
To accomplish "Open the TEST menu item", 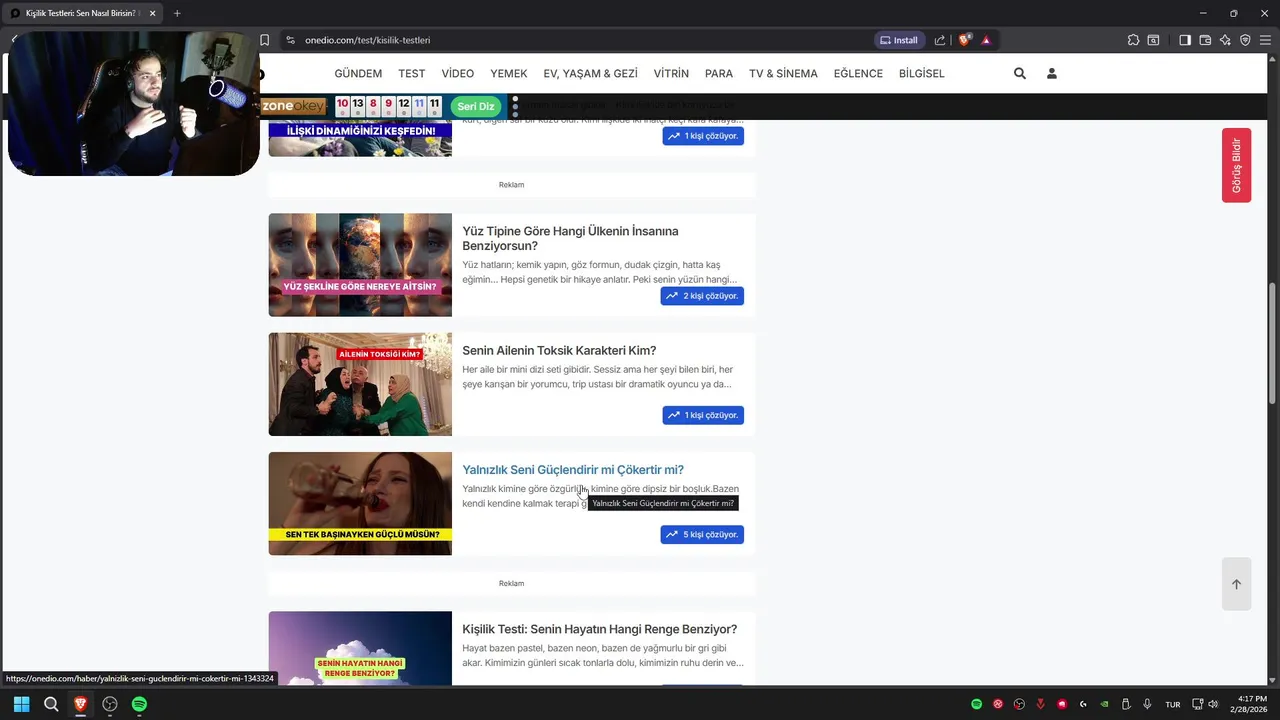I will coord(411,73).
